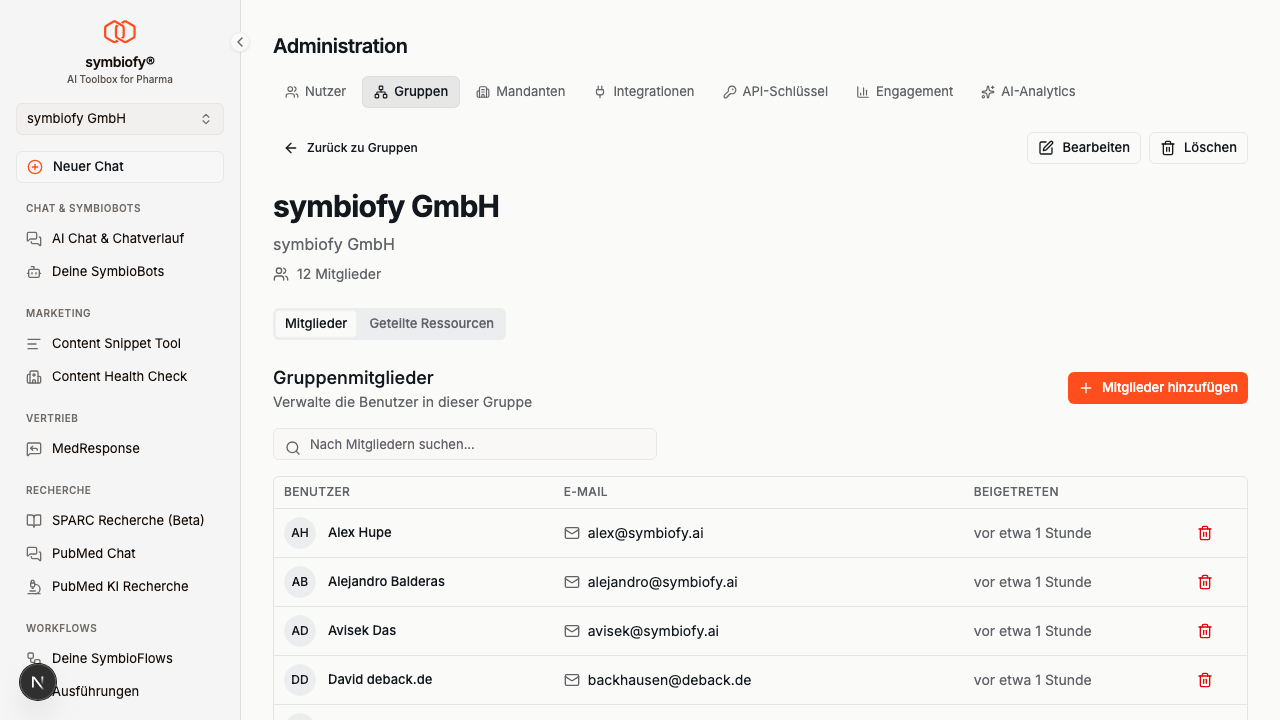Click Mitglieder hinzufügen

(1158, 388)
